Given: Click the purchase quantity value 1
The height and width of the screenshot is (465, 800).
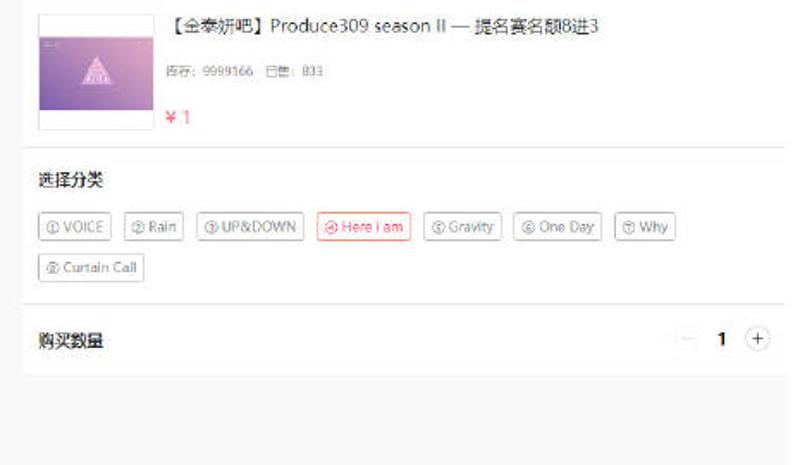Looking at the screenshot, I should [721, 339].
